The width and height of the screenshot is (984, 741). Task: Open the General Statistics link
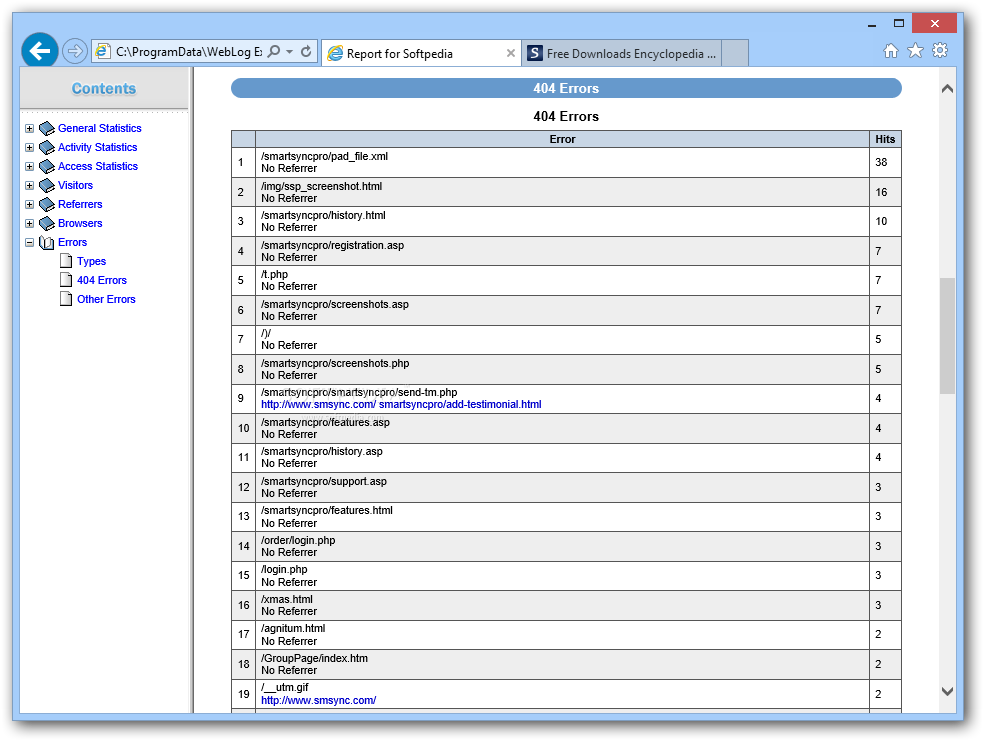tap(100, 128)
